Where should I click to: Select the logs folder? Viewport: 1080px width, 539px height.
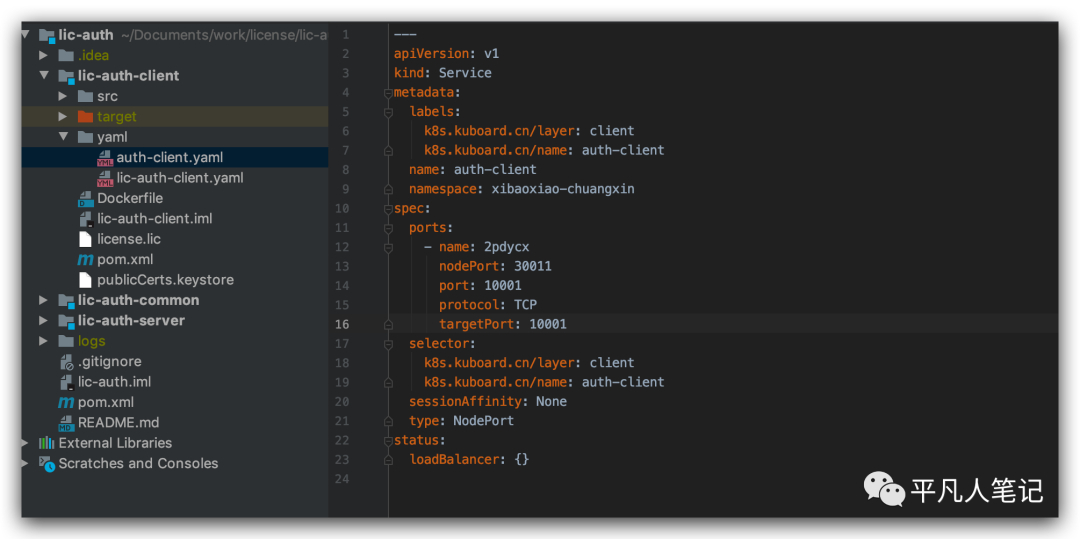click(91, 341)
